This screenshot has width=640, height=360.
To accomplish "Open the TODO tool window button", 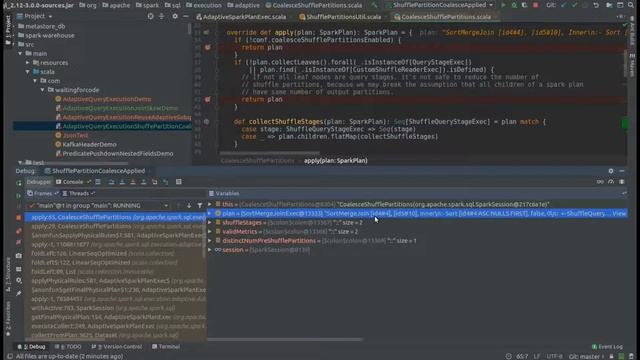I will (x=69, y=347).
